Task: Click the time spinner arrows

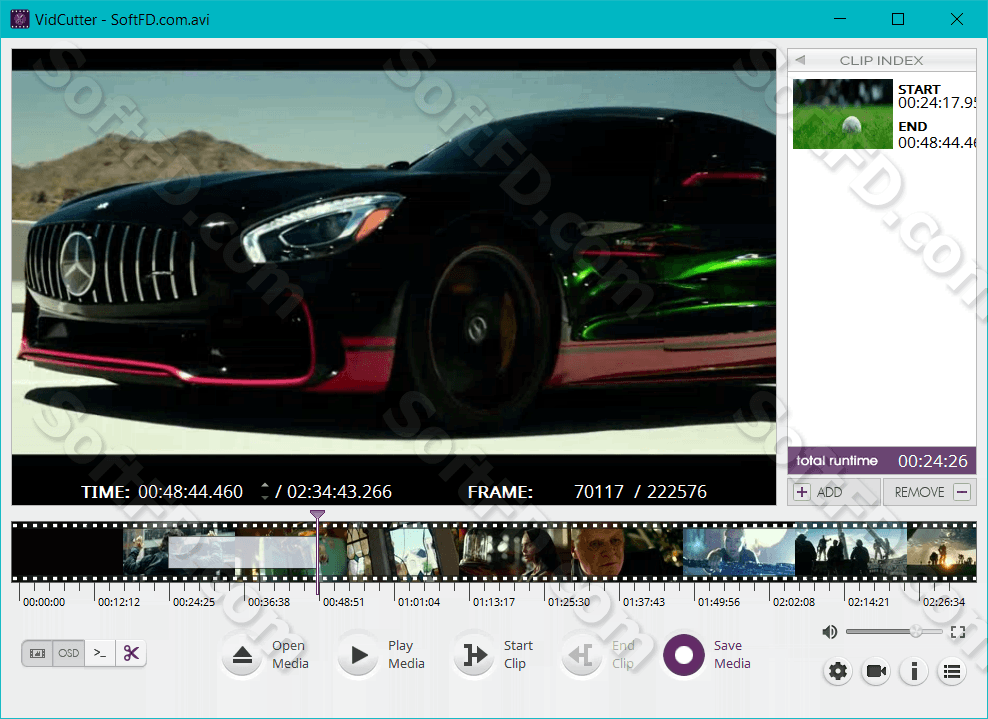Action: (x=265, y=492)
